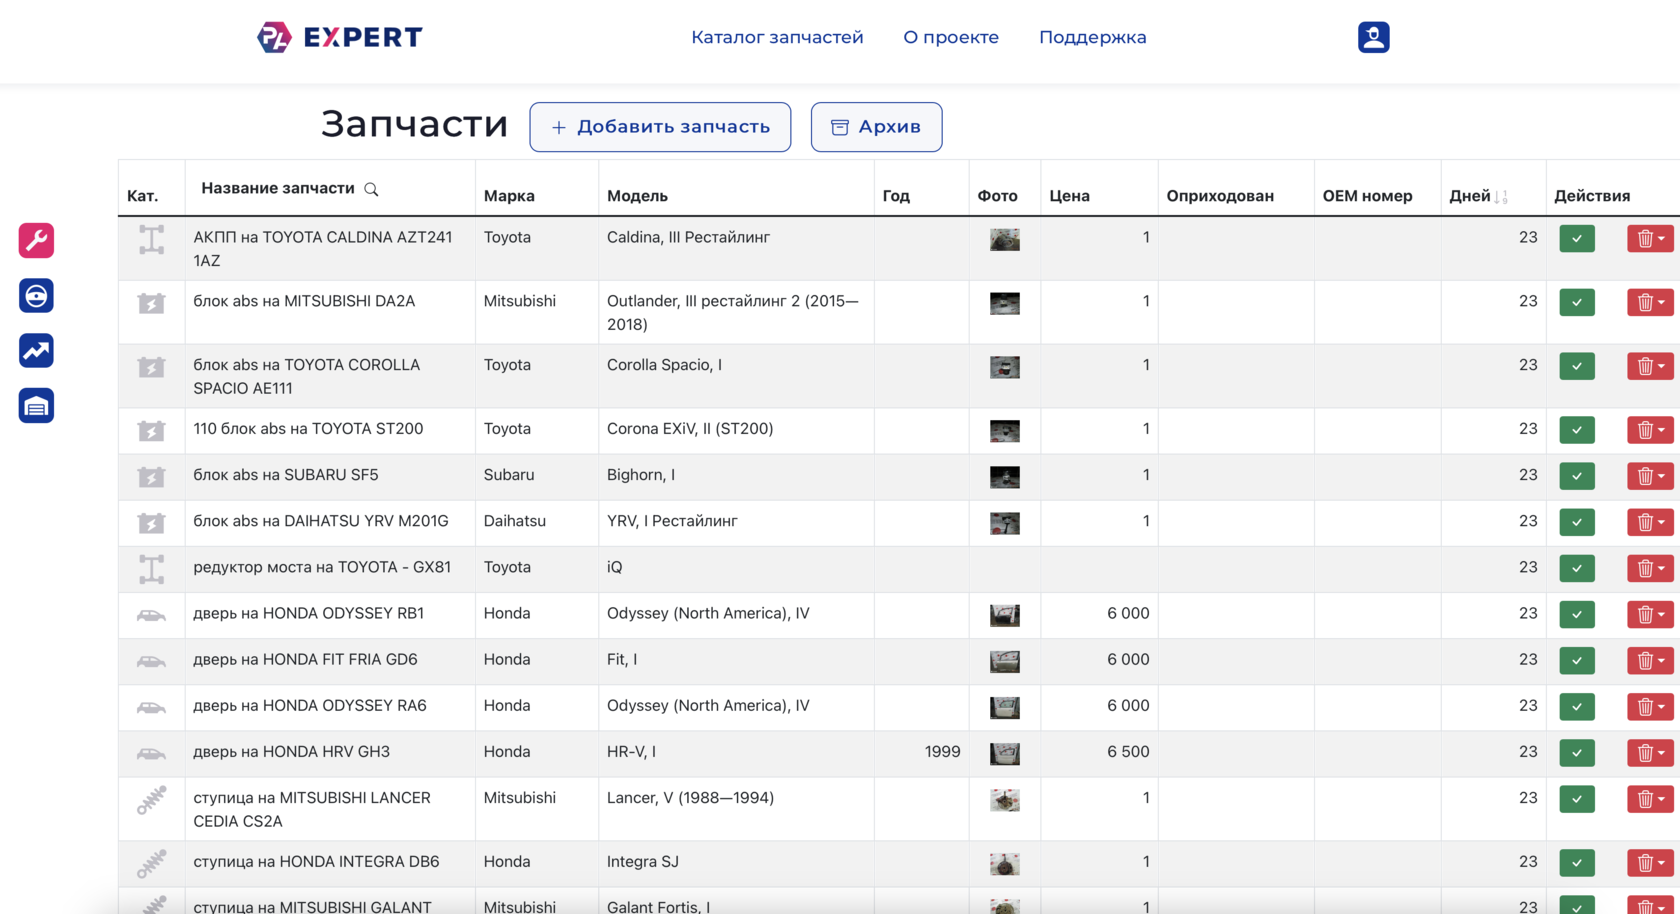Image resolution: width=1680 pixels, height=914 pixels.
Task: Open delete dropdown for ступица HONDA INTEGRA DB6 row
Action: (1650, 862)
